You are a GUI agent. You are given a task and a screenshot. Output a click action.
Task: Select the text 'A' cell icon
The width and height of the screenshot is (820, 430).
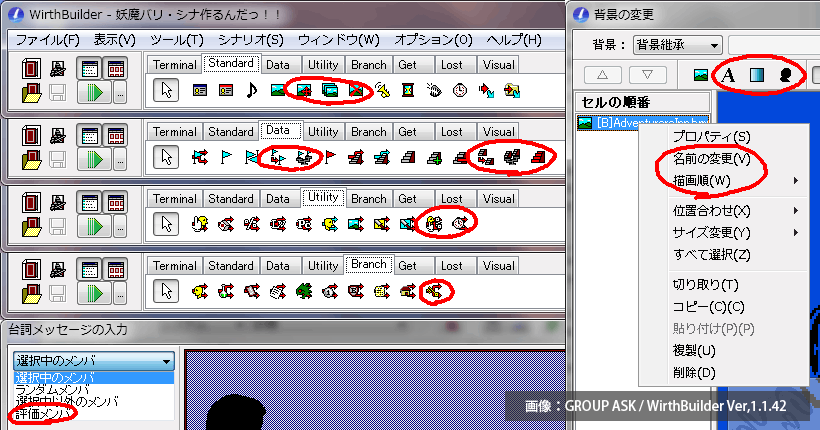[729, 75]
